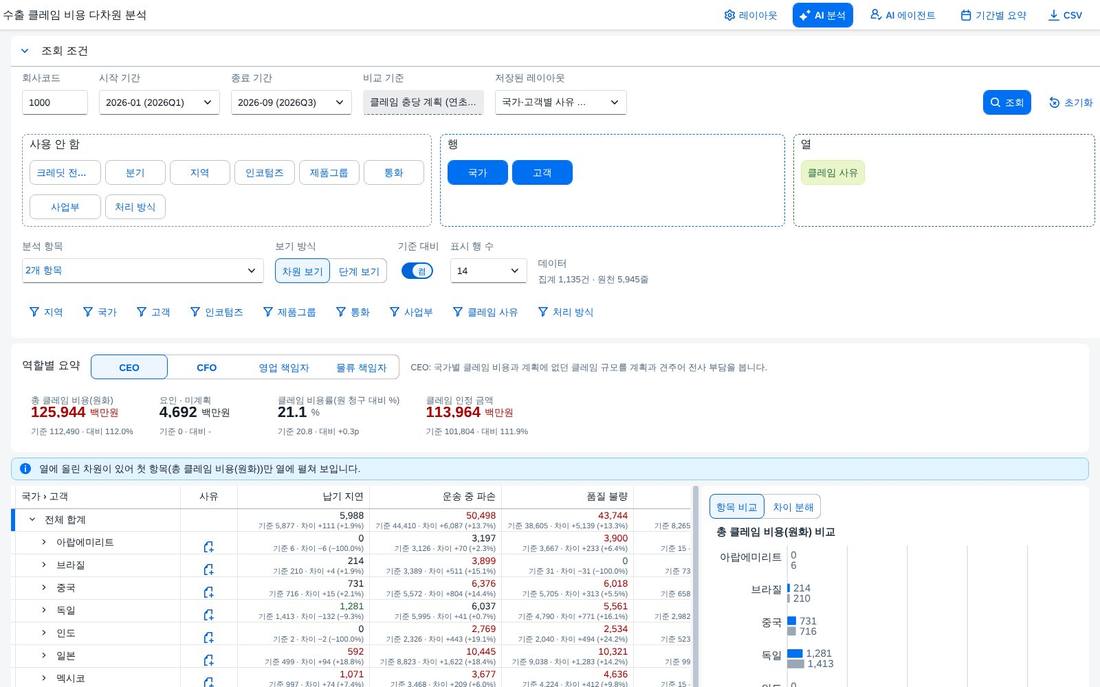
Task: Open the 처리 방식 filter icon
Action: (543, 312)
